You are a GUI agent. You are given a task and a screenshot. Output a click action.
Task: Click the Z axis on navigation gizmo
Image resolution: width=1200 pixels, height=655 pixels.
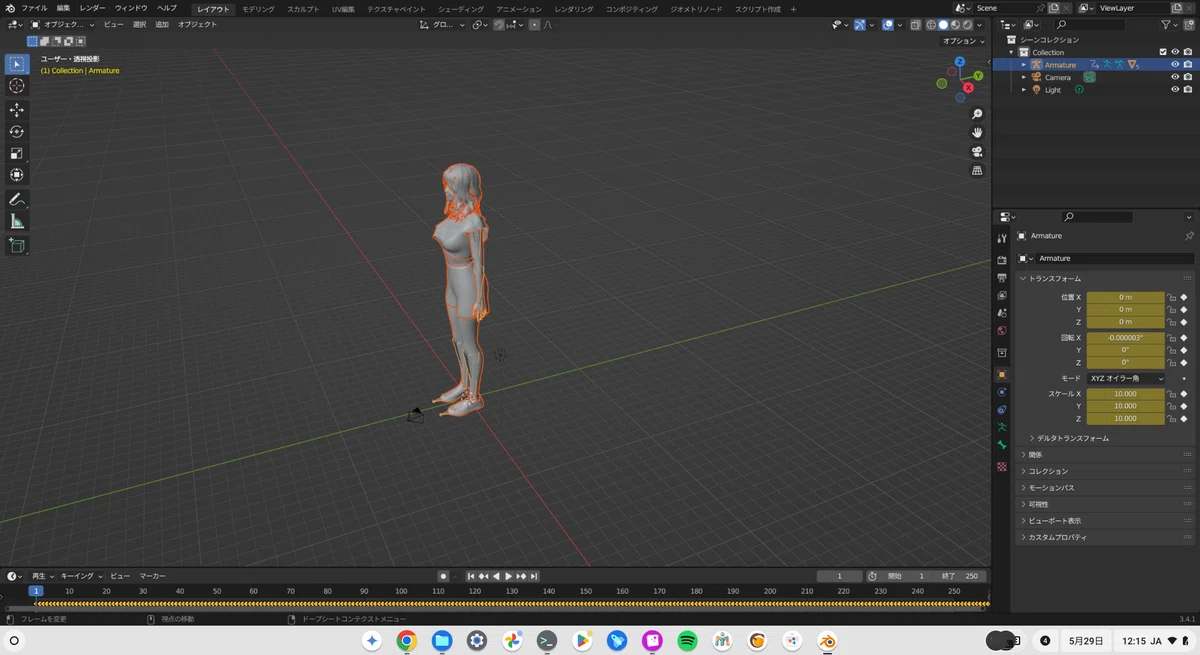pyautogui.click(x=959, y=62)
